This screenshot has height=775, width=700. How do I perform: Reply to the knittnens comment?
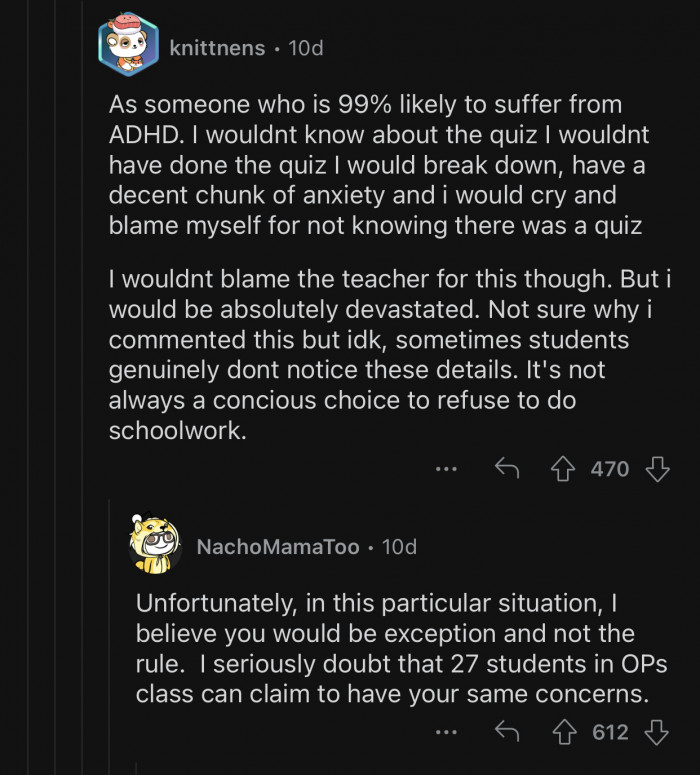tap(507, 468)
